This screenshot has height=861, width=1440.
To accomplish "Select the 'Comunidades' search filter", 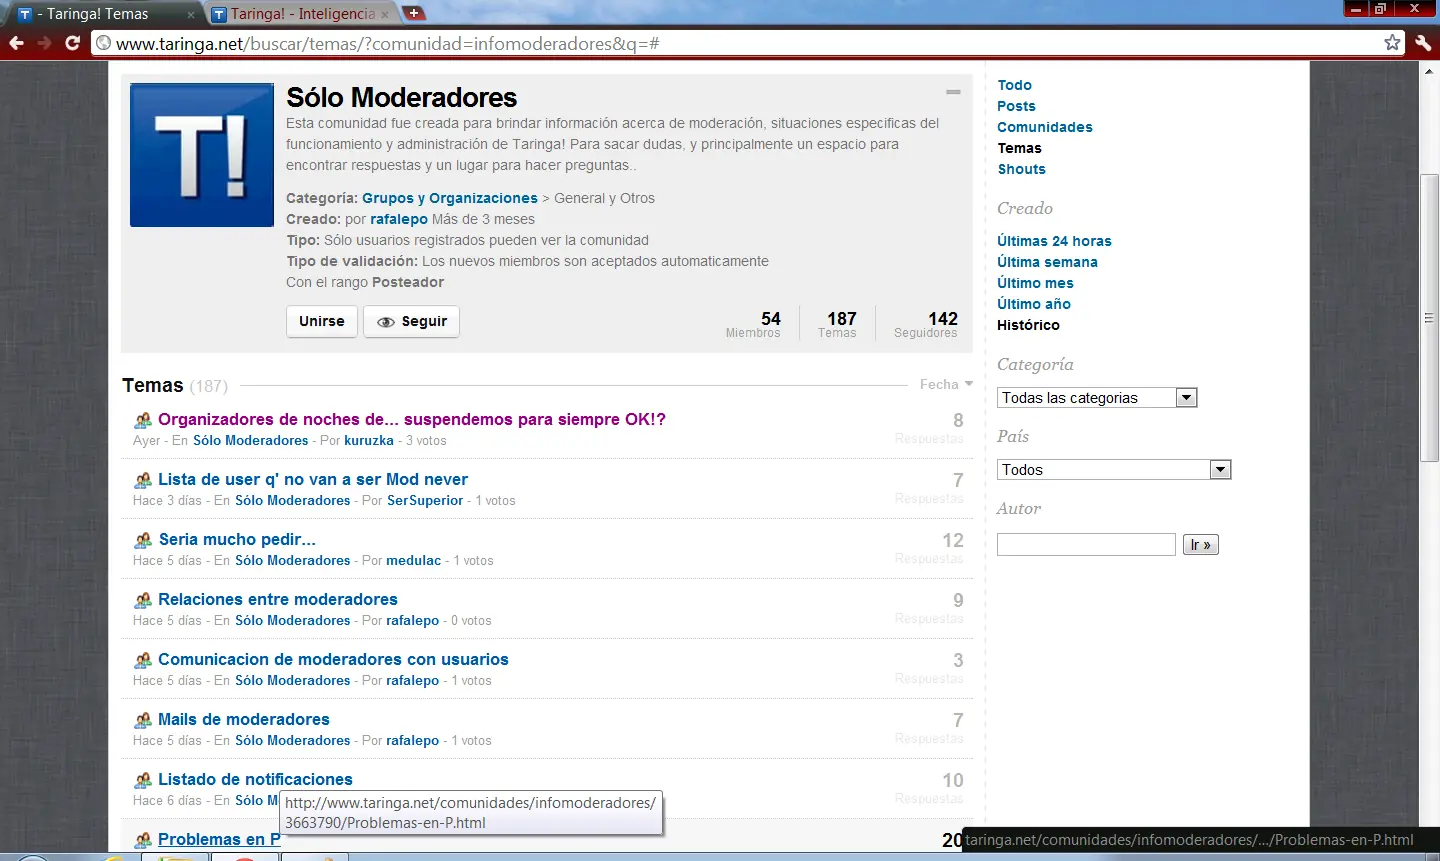I will (x=1044, y=127).
